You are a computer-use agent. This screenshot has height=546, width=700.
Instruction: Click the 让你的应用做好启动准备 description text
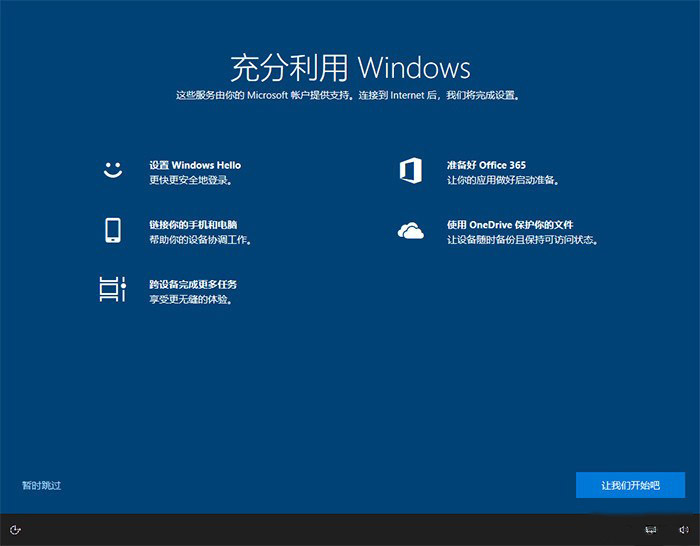pyautogui.click(x=502, y=180)
